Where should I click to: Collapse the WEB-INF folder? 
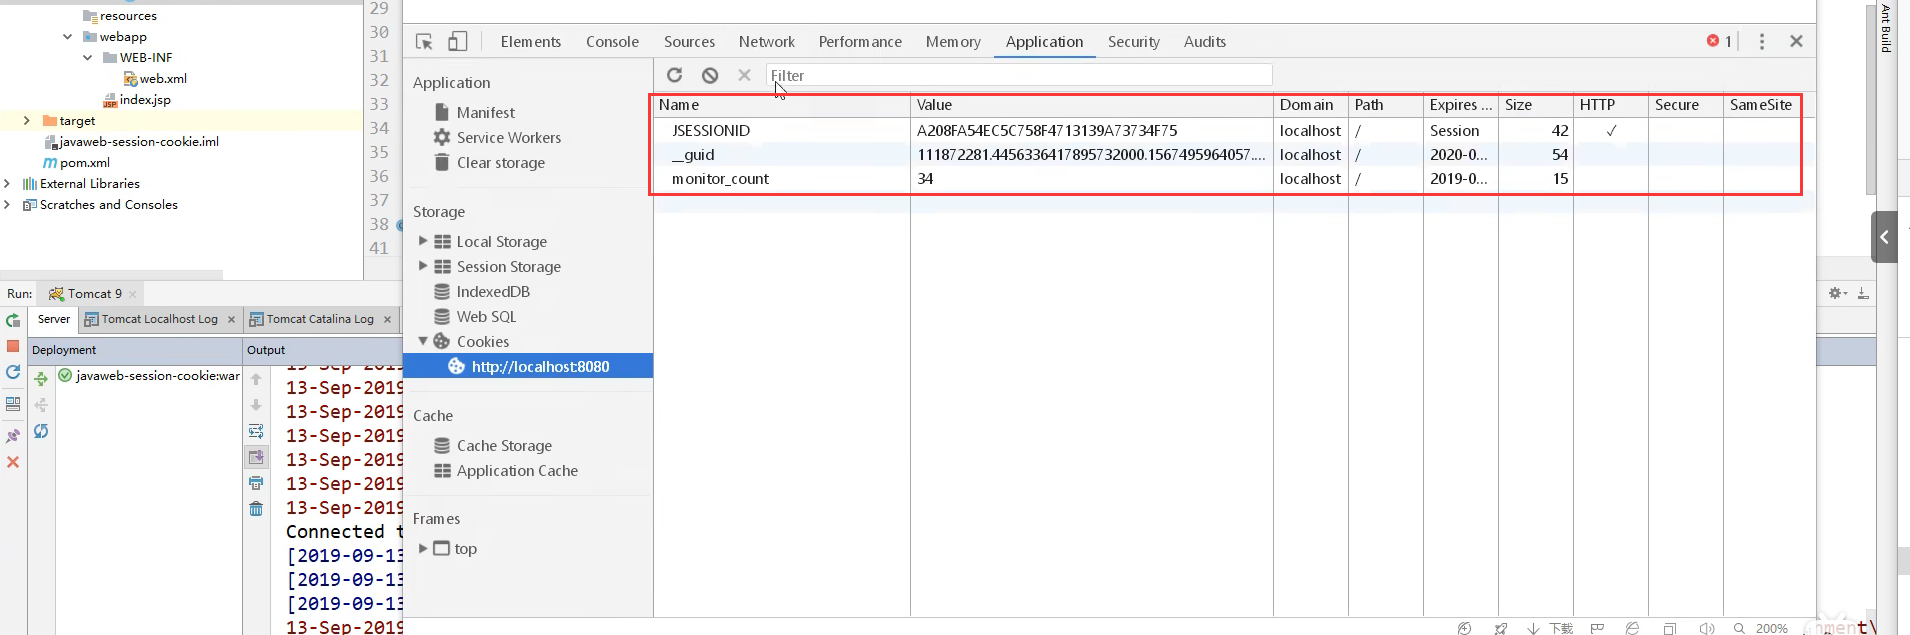coord(88,58)
